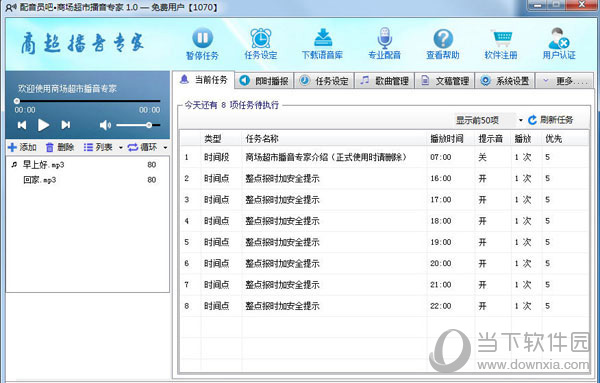Image resolution: width=600 pixels, height=383 pixels.
Task: Click the 任务名称 column header
Action: (334, 139)
